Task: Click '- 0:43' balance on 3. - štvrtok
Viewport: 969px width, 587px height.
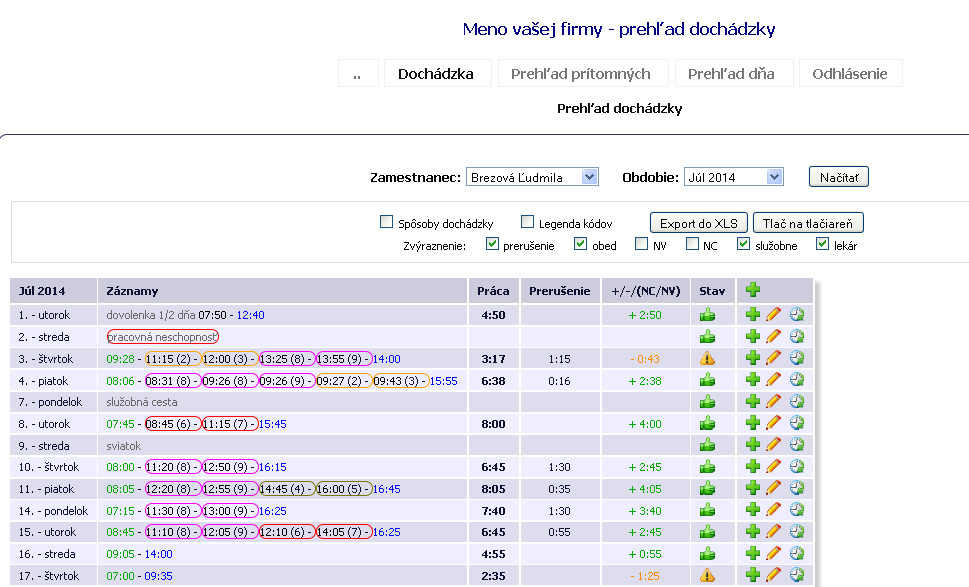Action: (x=645, y=359)
